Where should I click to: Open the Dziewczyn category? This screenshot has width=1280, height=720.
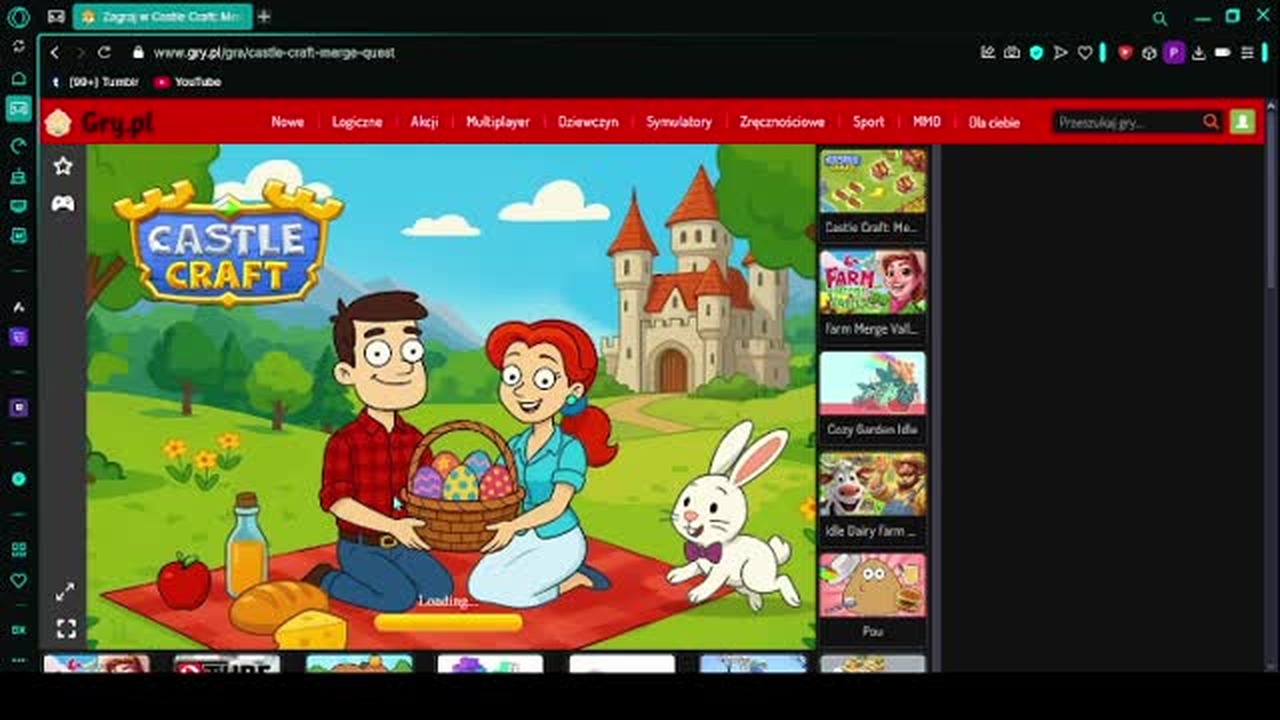(588, 122)
